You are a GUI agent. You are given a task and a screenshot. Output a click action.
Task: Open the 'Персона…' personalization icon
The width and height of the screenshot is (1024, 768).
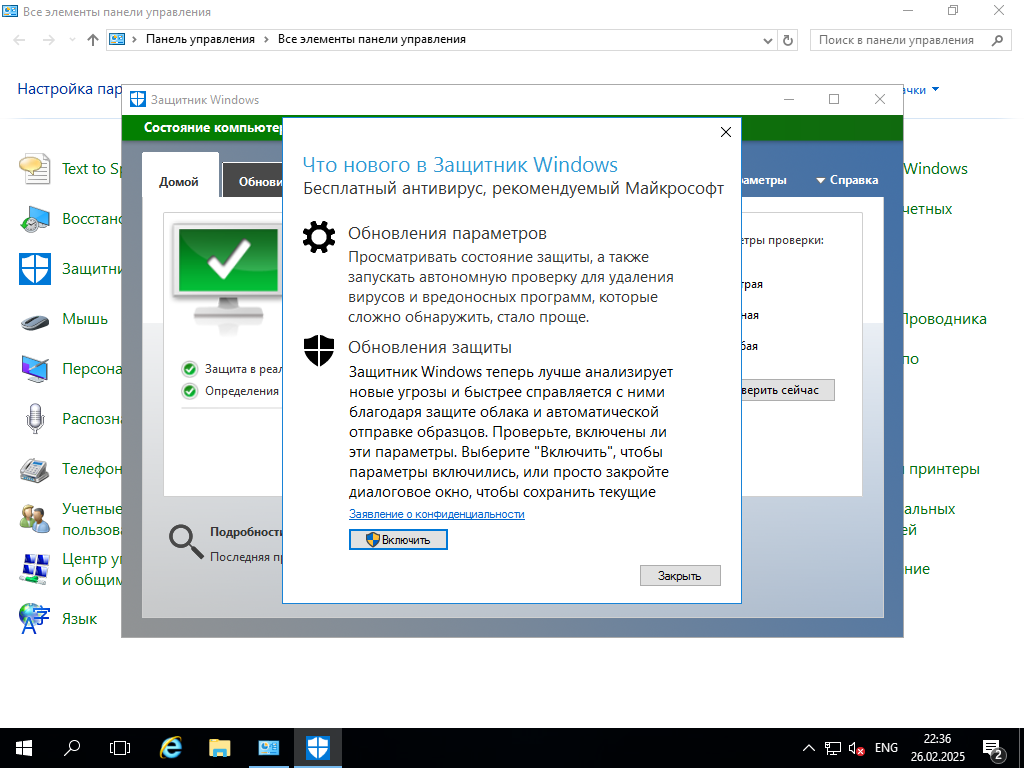tap(35, 369)
